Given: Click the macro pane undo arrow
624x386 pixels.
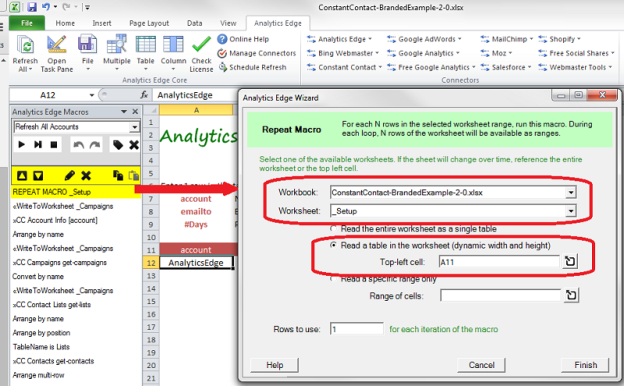Looking at the screenshot, I should [x=78, y=145].
